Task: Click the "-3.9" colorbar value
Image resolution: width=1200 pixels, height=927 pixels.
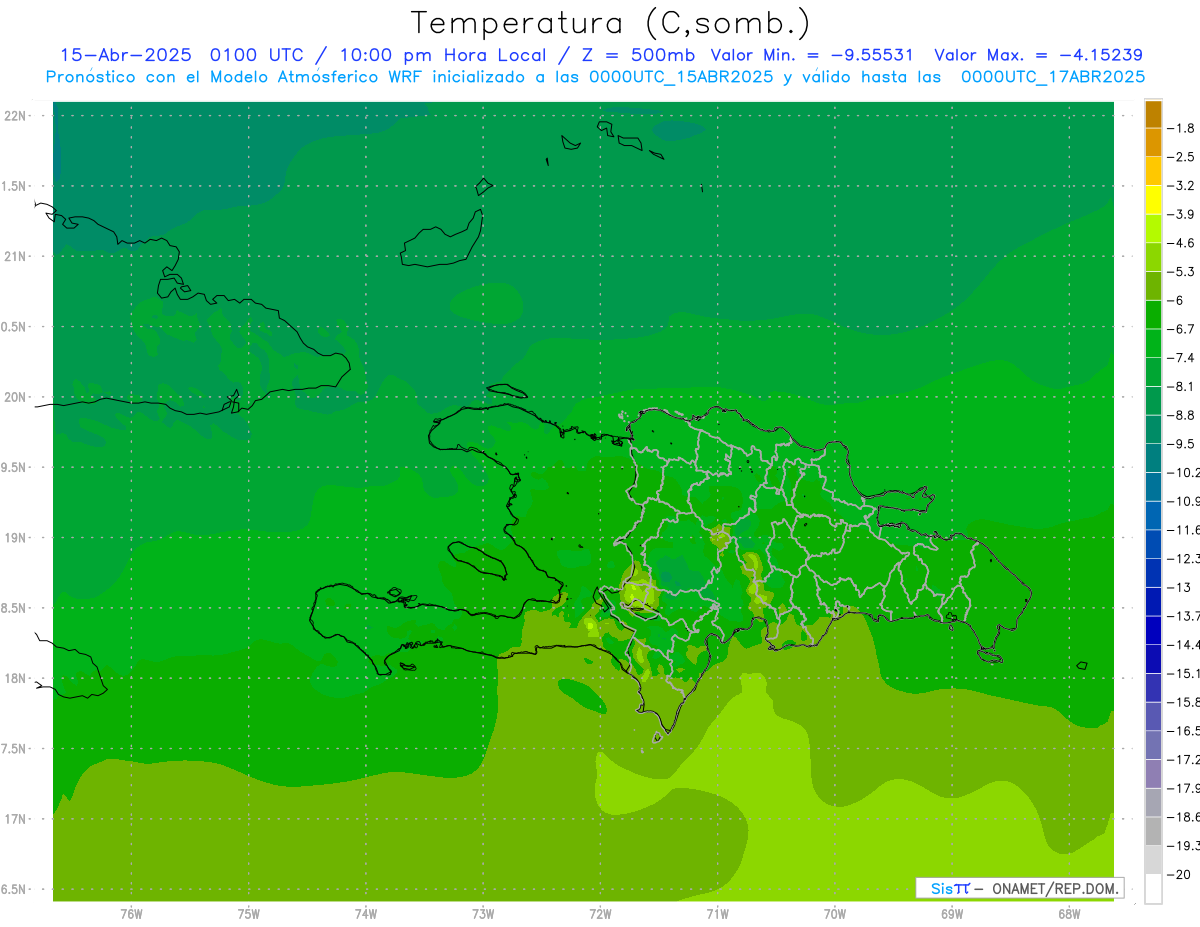Action: pos(1183,214)
